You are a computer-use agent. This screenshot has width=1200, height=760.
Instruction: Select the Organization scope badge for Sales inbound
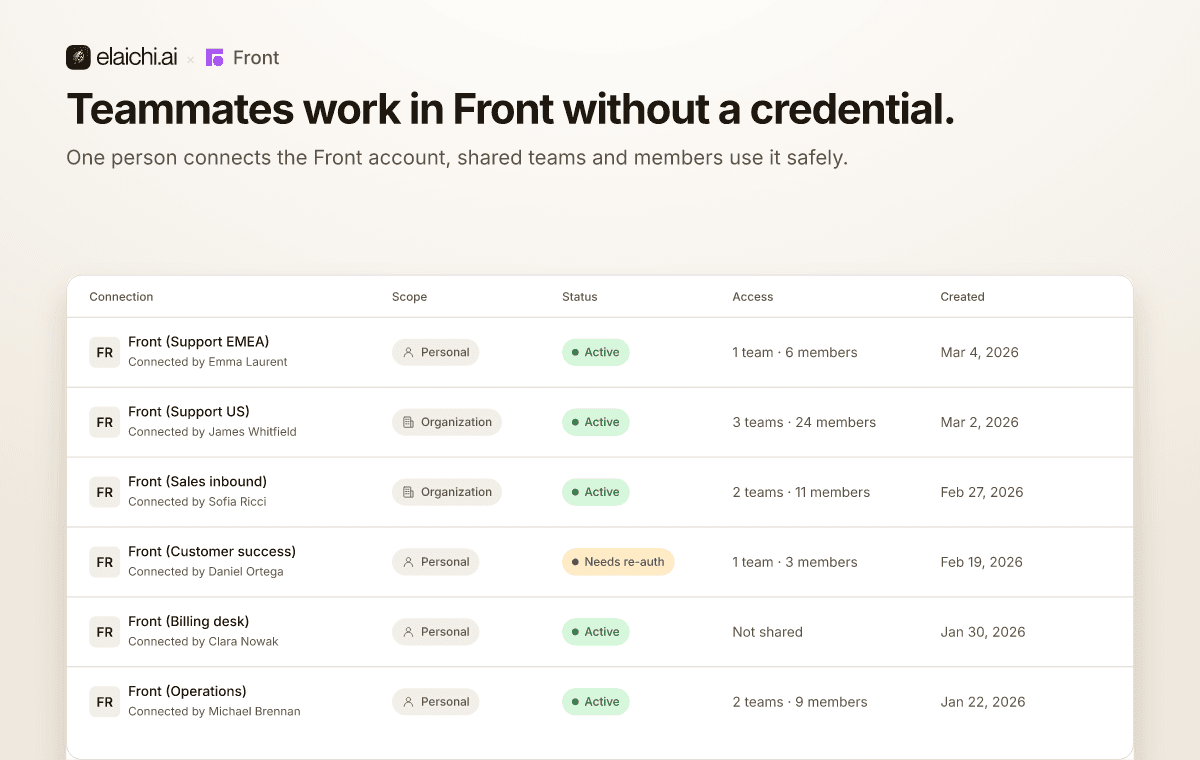(447, 492)
